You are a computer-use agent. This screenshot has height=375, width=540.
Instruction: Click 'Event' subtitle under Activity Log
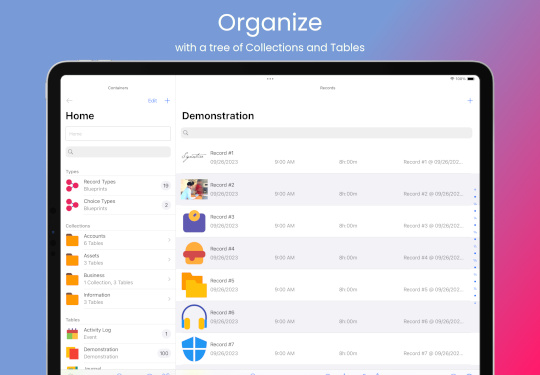90,337
